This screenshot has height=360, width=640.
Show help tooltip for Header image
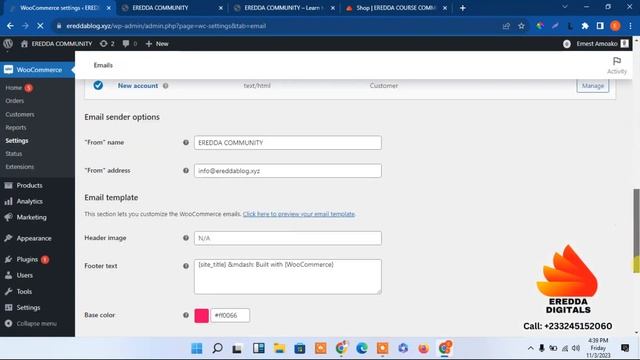186,238
